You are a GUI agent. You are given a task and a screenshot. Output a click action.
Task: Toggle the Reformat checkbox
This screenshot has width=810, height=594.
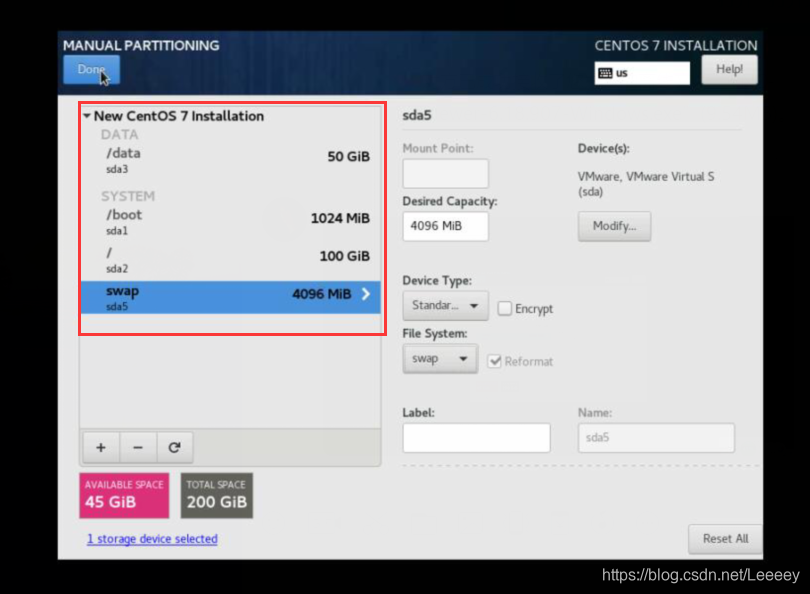(x=494, y=361)
